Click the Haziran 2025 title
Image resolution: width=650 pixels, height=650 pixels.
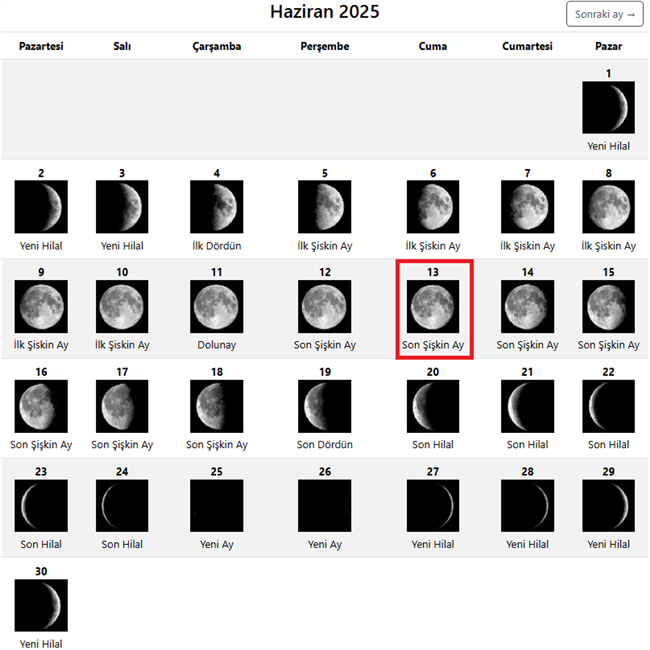[325, 12]
